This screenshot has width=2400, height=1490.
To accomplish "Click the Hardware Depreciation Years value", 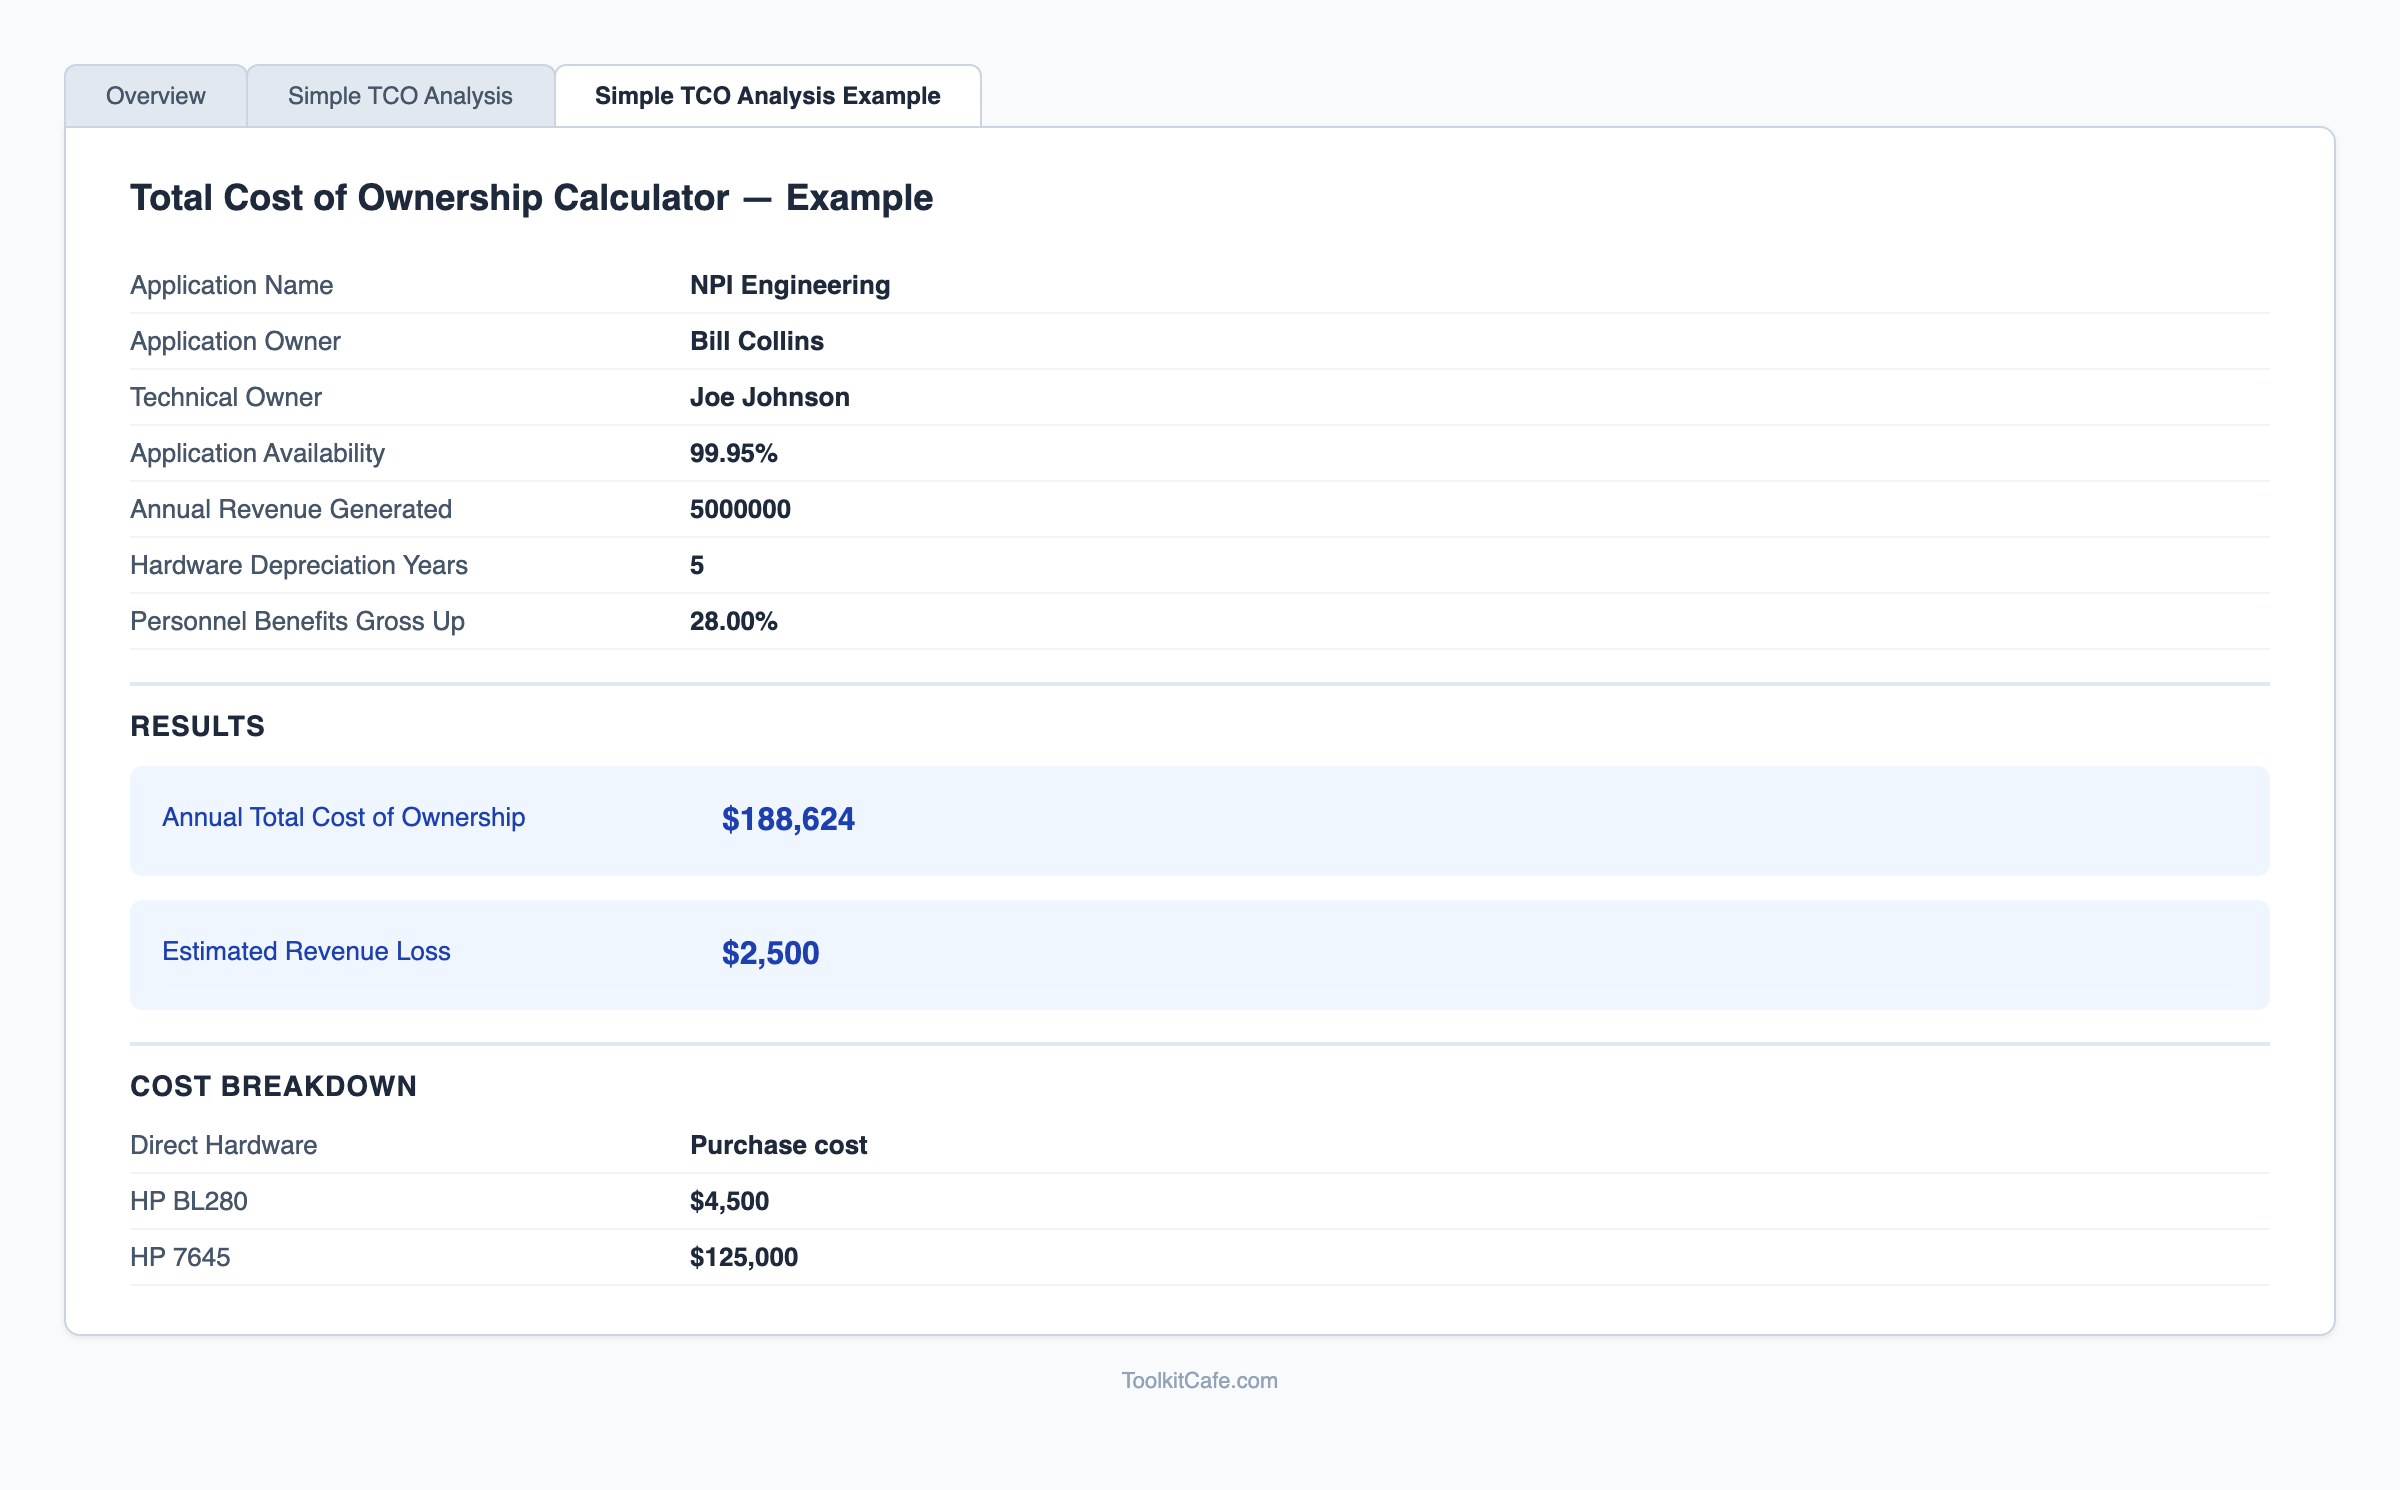I will tap(697, 565).
